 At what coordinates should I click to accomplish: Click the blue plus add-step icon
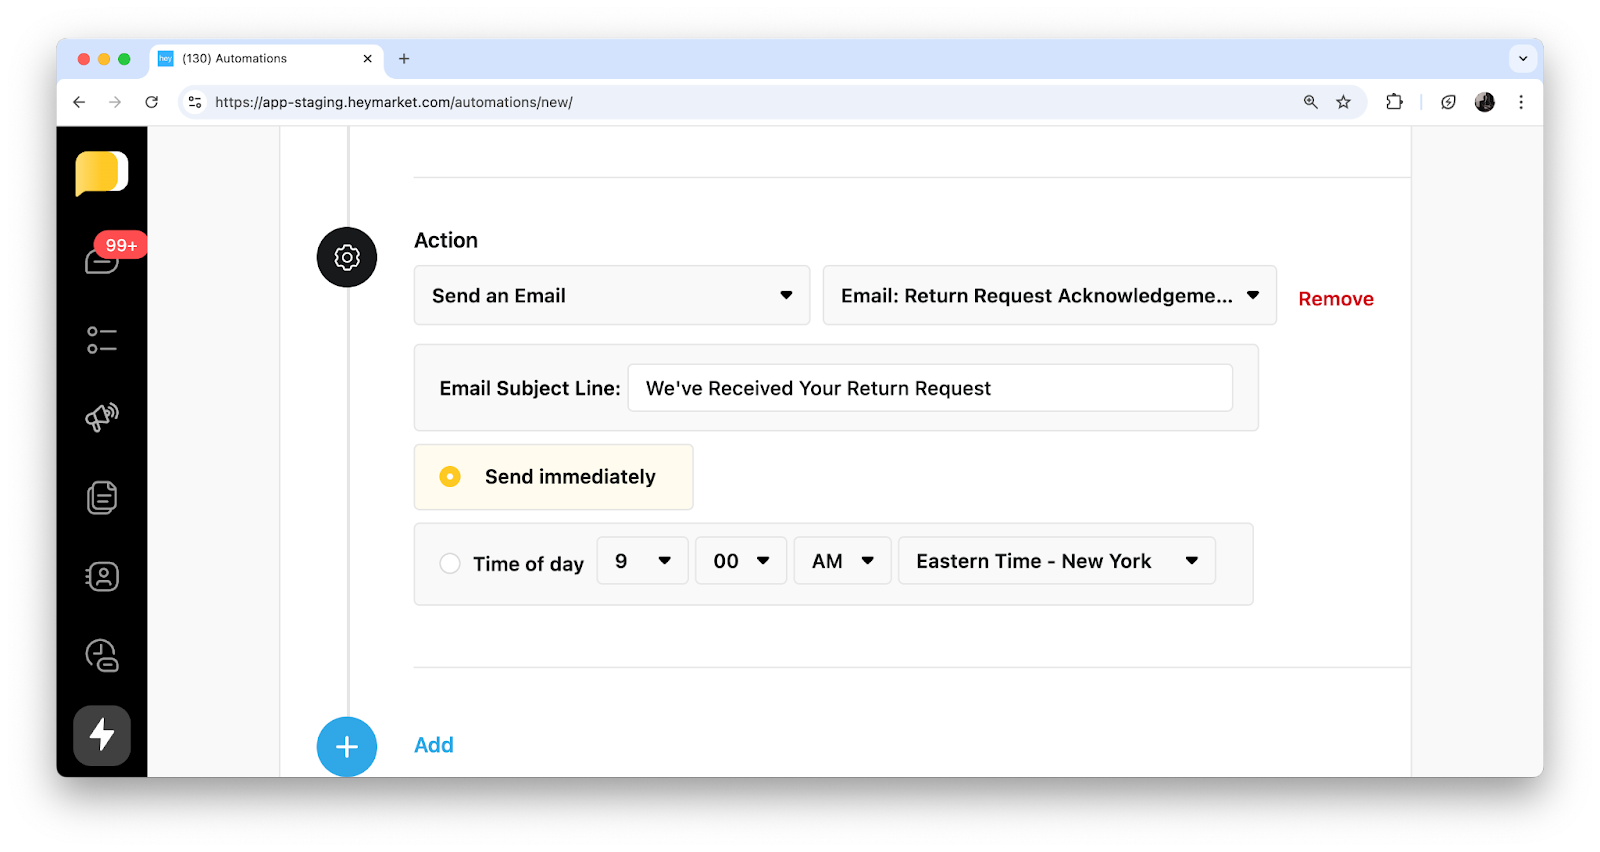click(x=347, y=746)
